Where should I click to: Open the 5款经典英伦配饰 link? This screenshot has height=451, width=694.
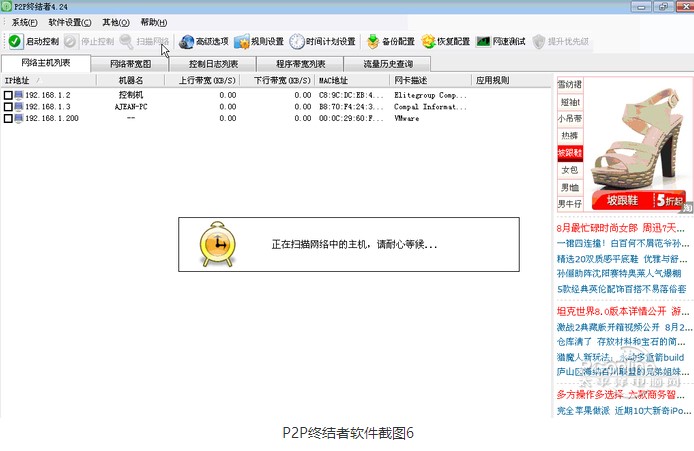621,289
